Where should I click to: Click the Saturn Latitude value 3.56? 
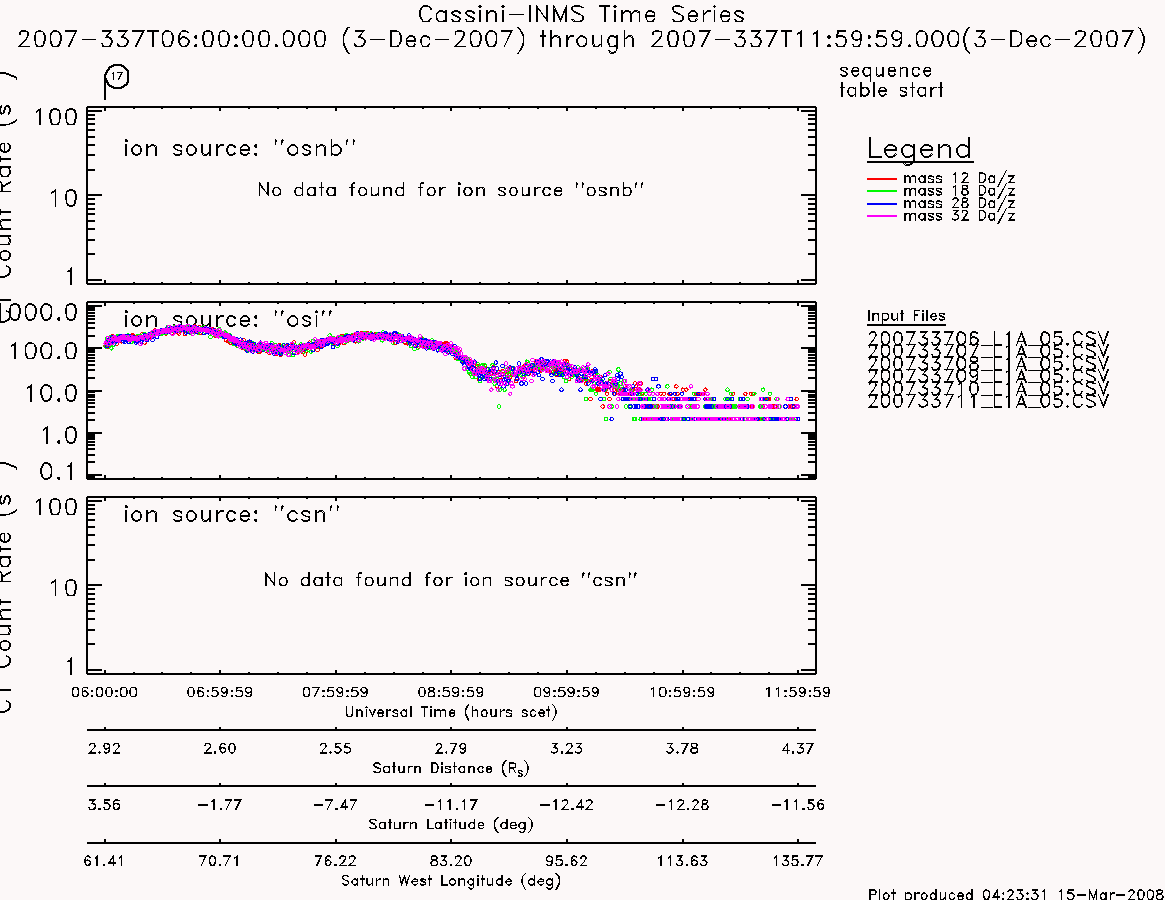point(104,805)
